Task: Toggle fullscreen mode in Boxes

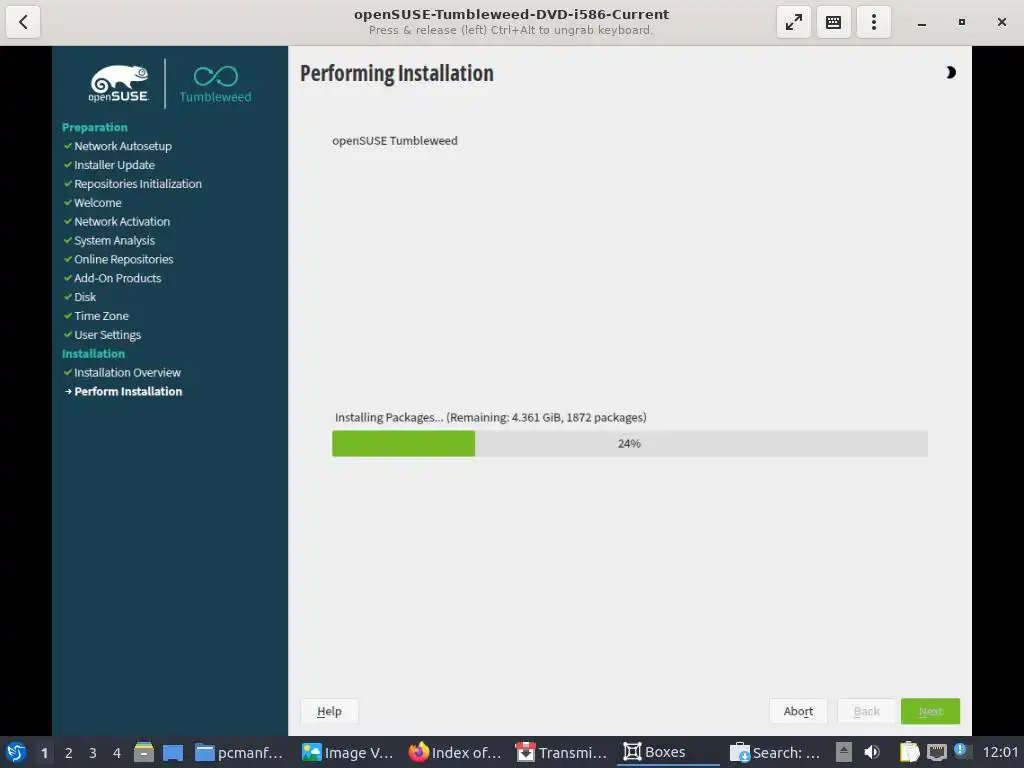Action: [x=793, y=22]
